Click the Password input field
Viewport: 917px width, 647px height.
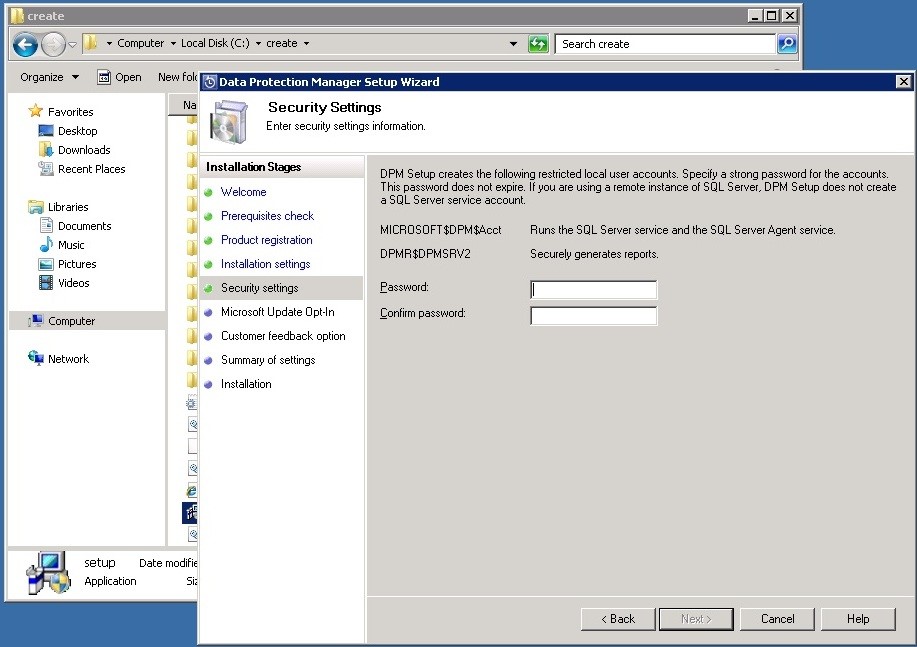click(593, 290)
